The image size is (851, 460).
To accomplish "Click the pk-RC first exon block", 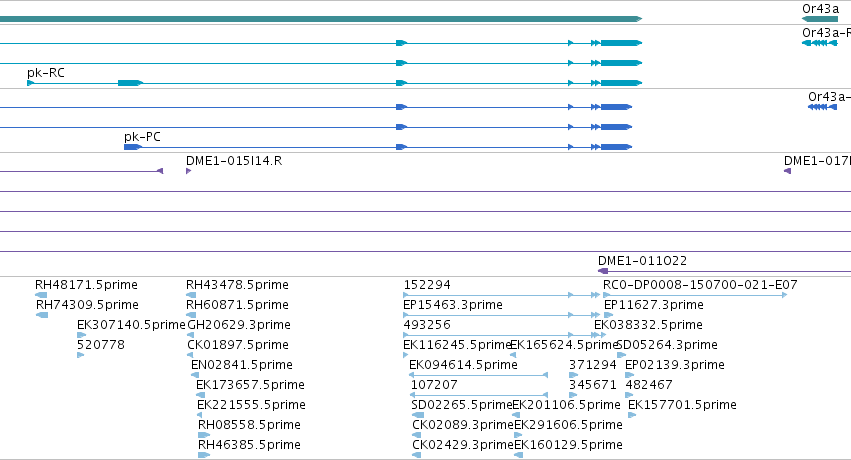I will (x=31, y=83).
